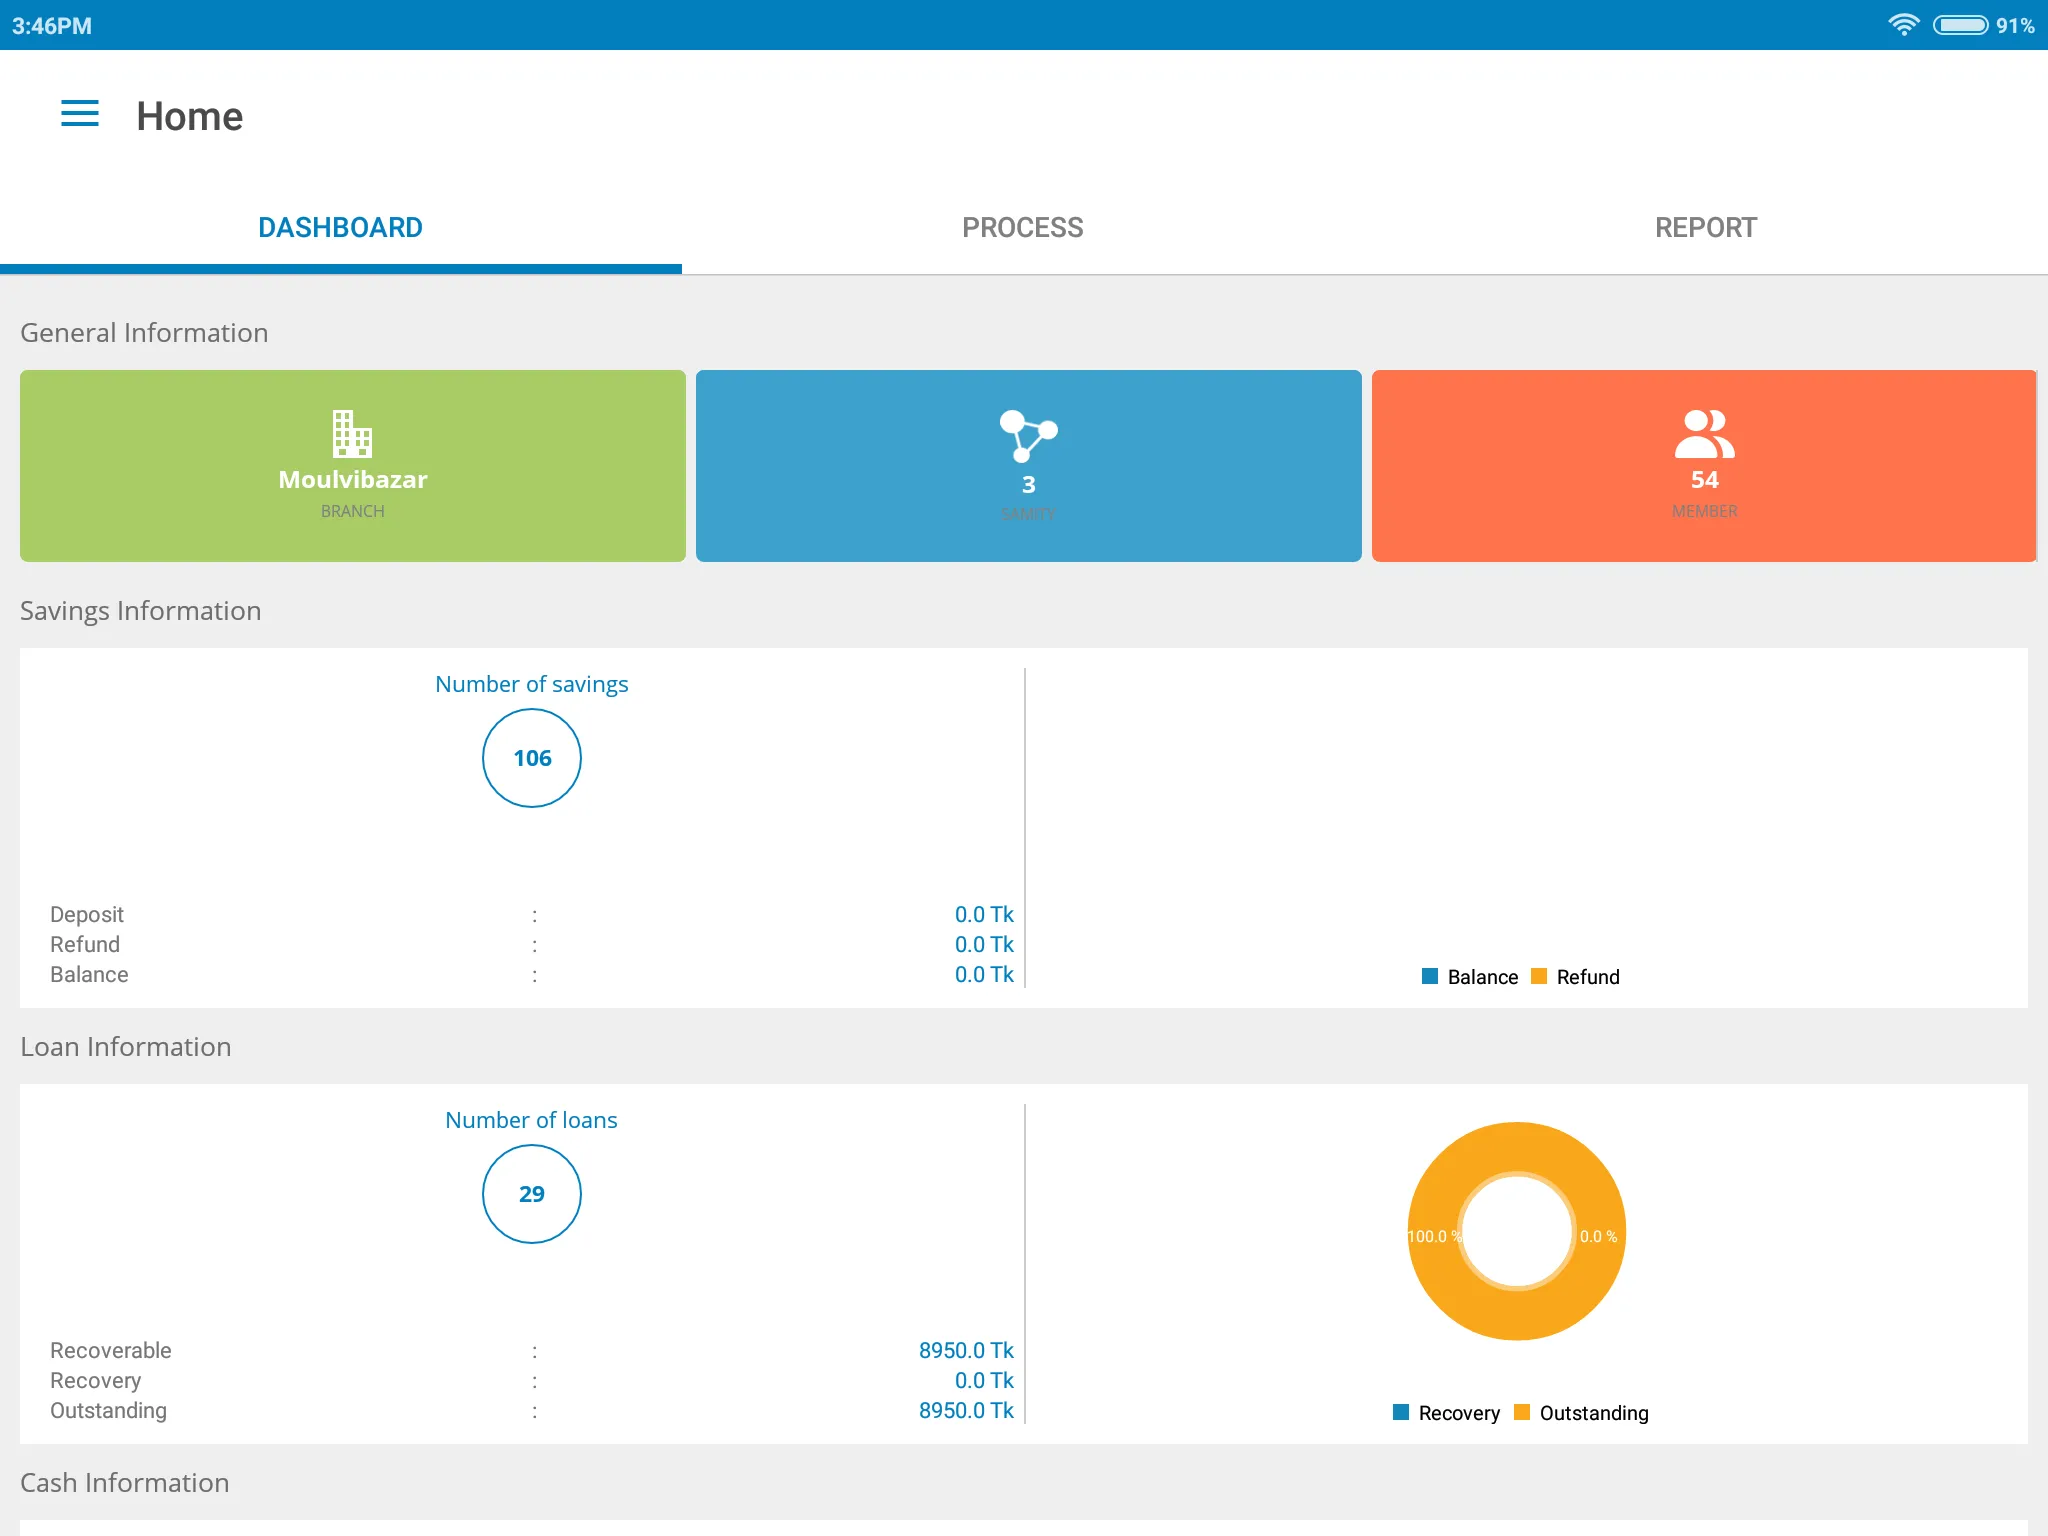Screen dimensions: 2048x1536
Task: Tap the 100.0 % chart label
Action: pyautogui.click(x=1434, y=1237)
